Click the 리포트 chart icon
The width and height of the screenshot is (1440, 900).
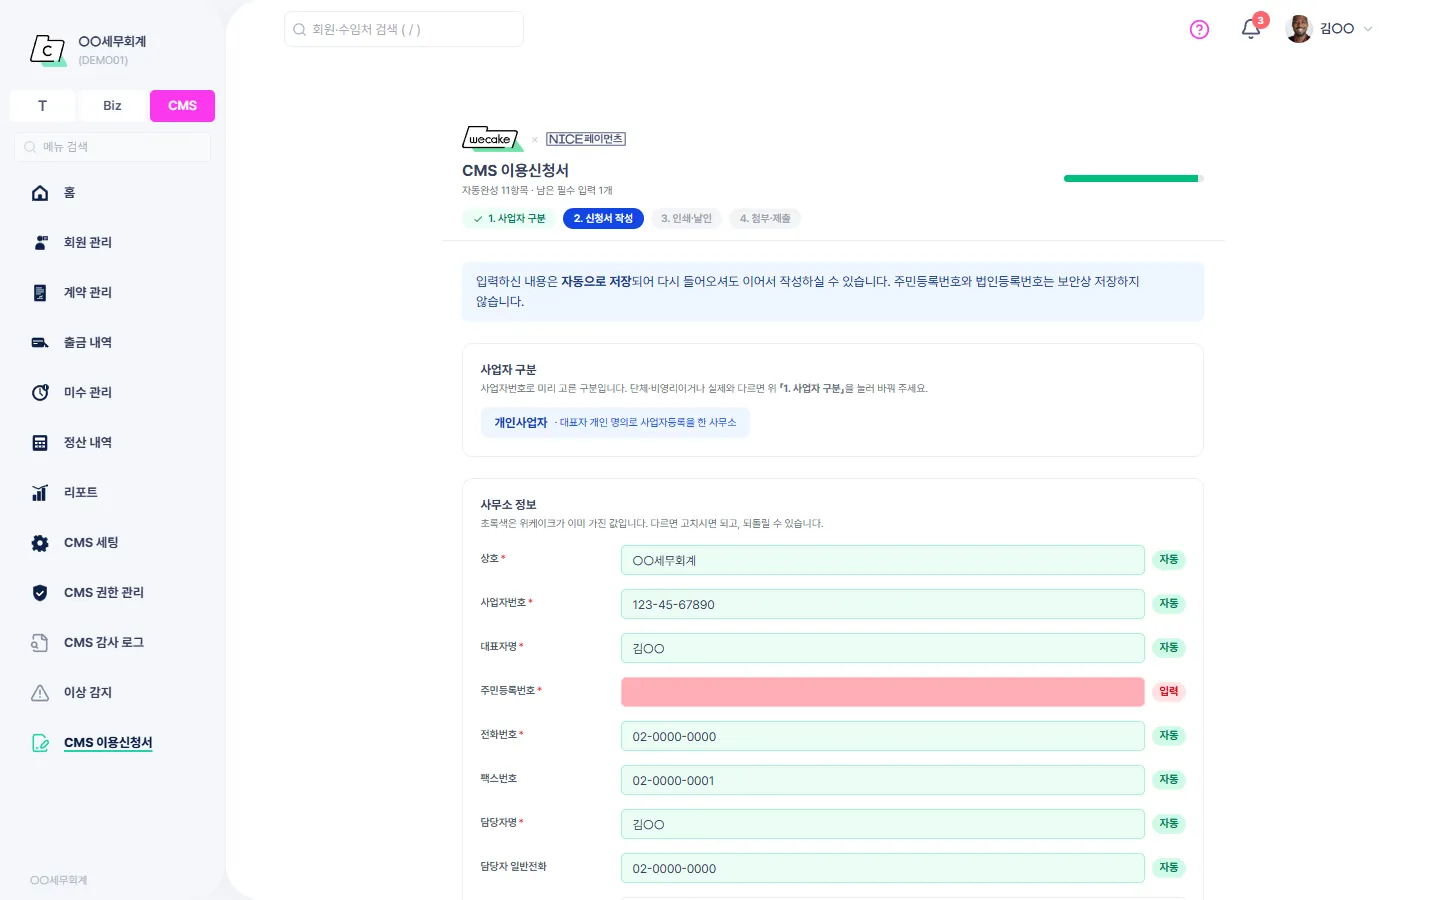point(40,493)
